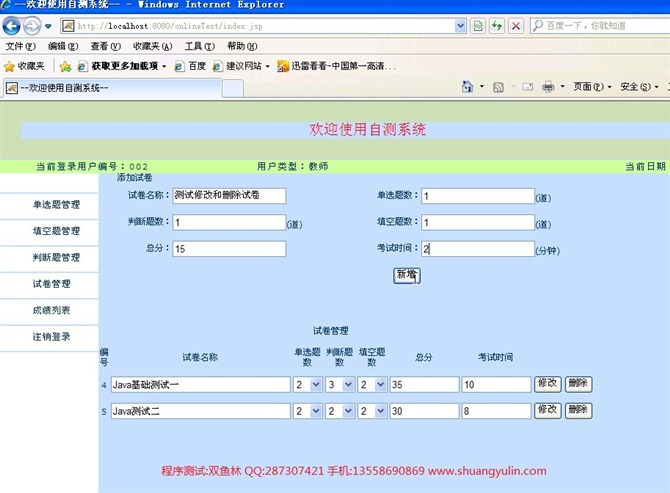670x493 pixels.
Task: Open the 查看(V) menu
Action: point(106,46)
